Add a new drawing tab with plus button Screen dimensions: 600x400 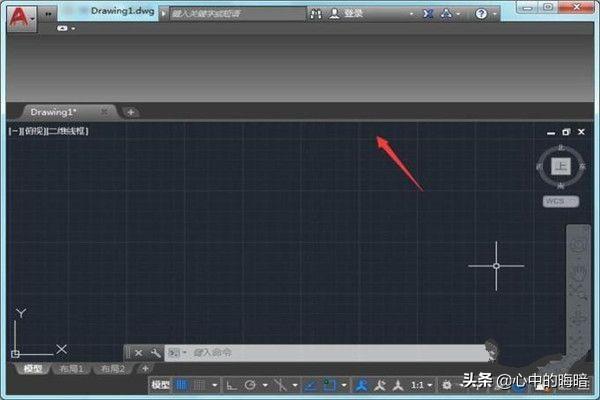coord(131,112)
